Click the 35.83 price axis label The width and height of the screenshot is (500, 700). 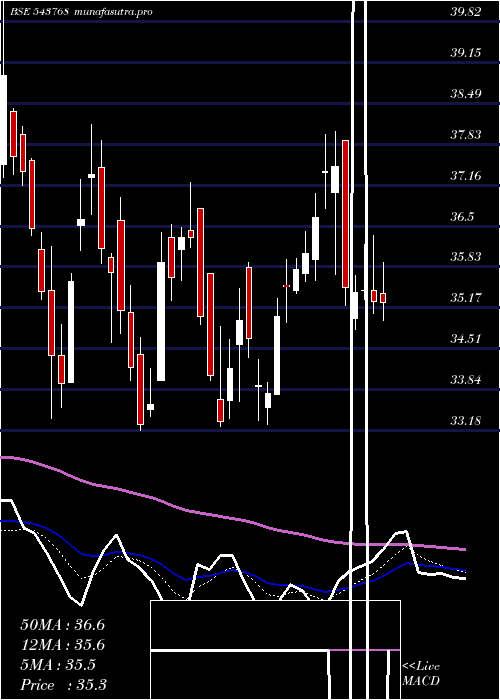click(x=466, y=257)
